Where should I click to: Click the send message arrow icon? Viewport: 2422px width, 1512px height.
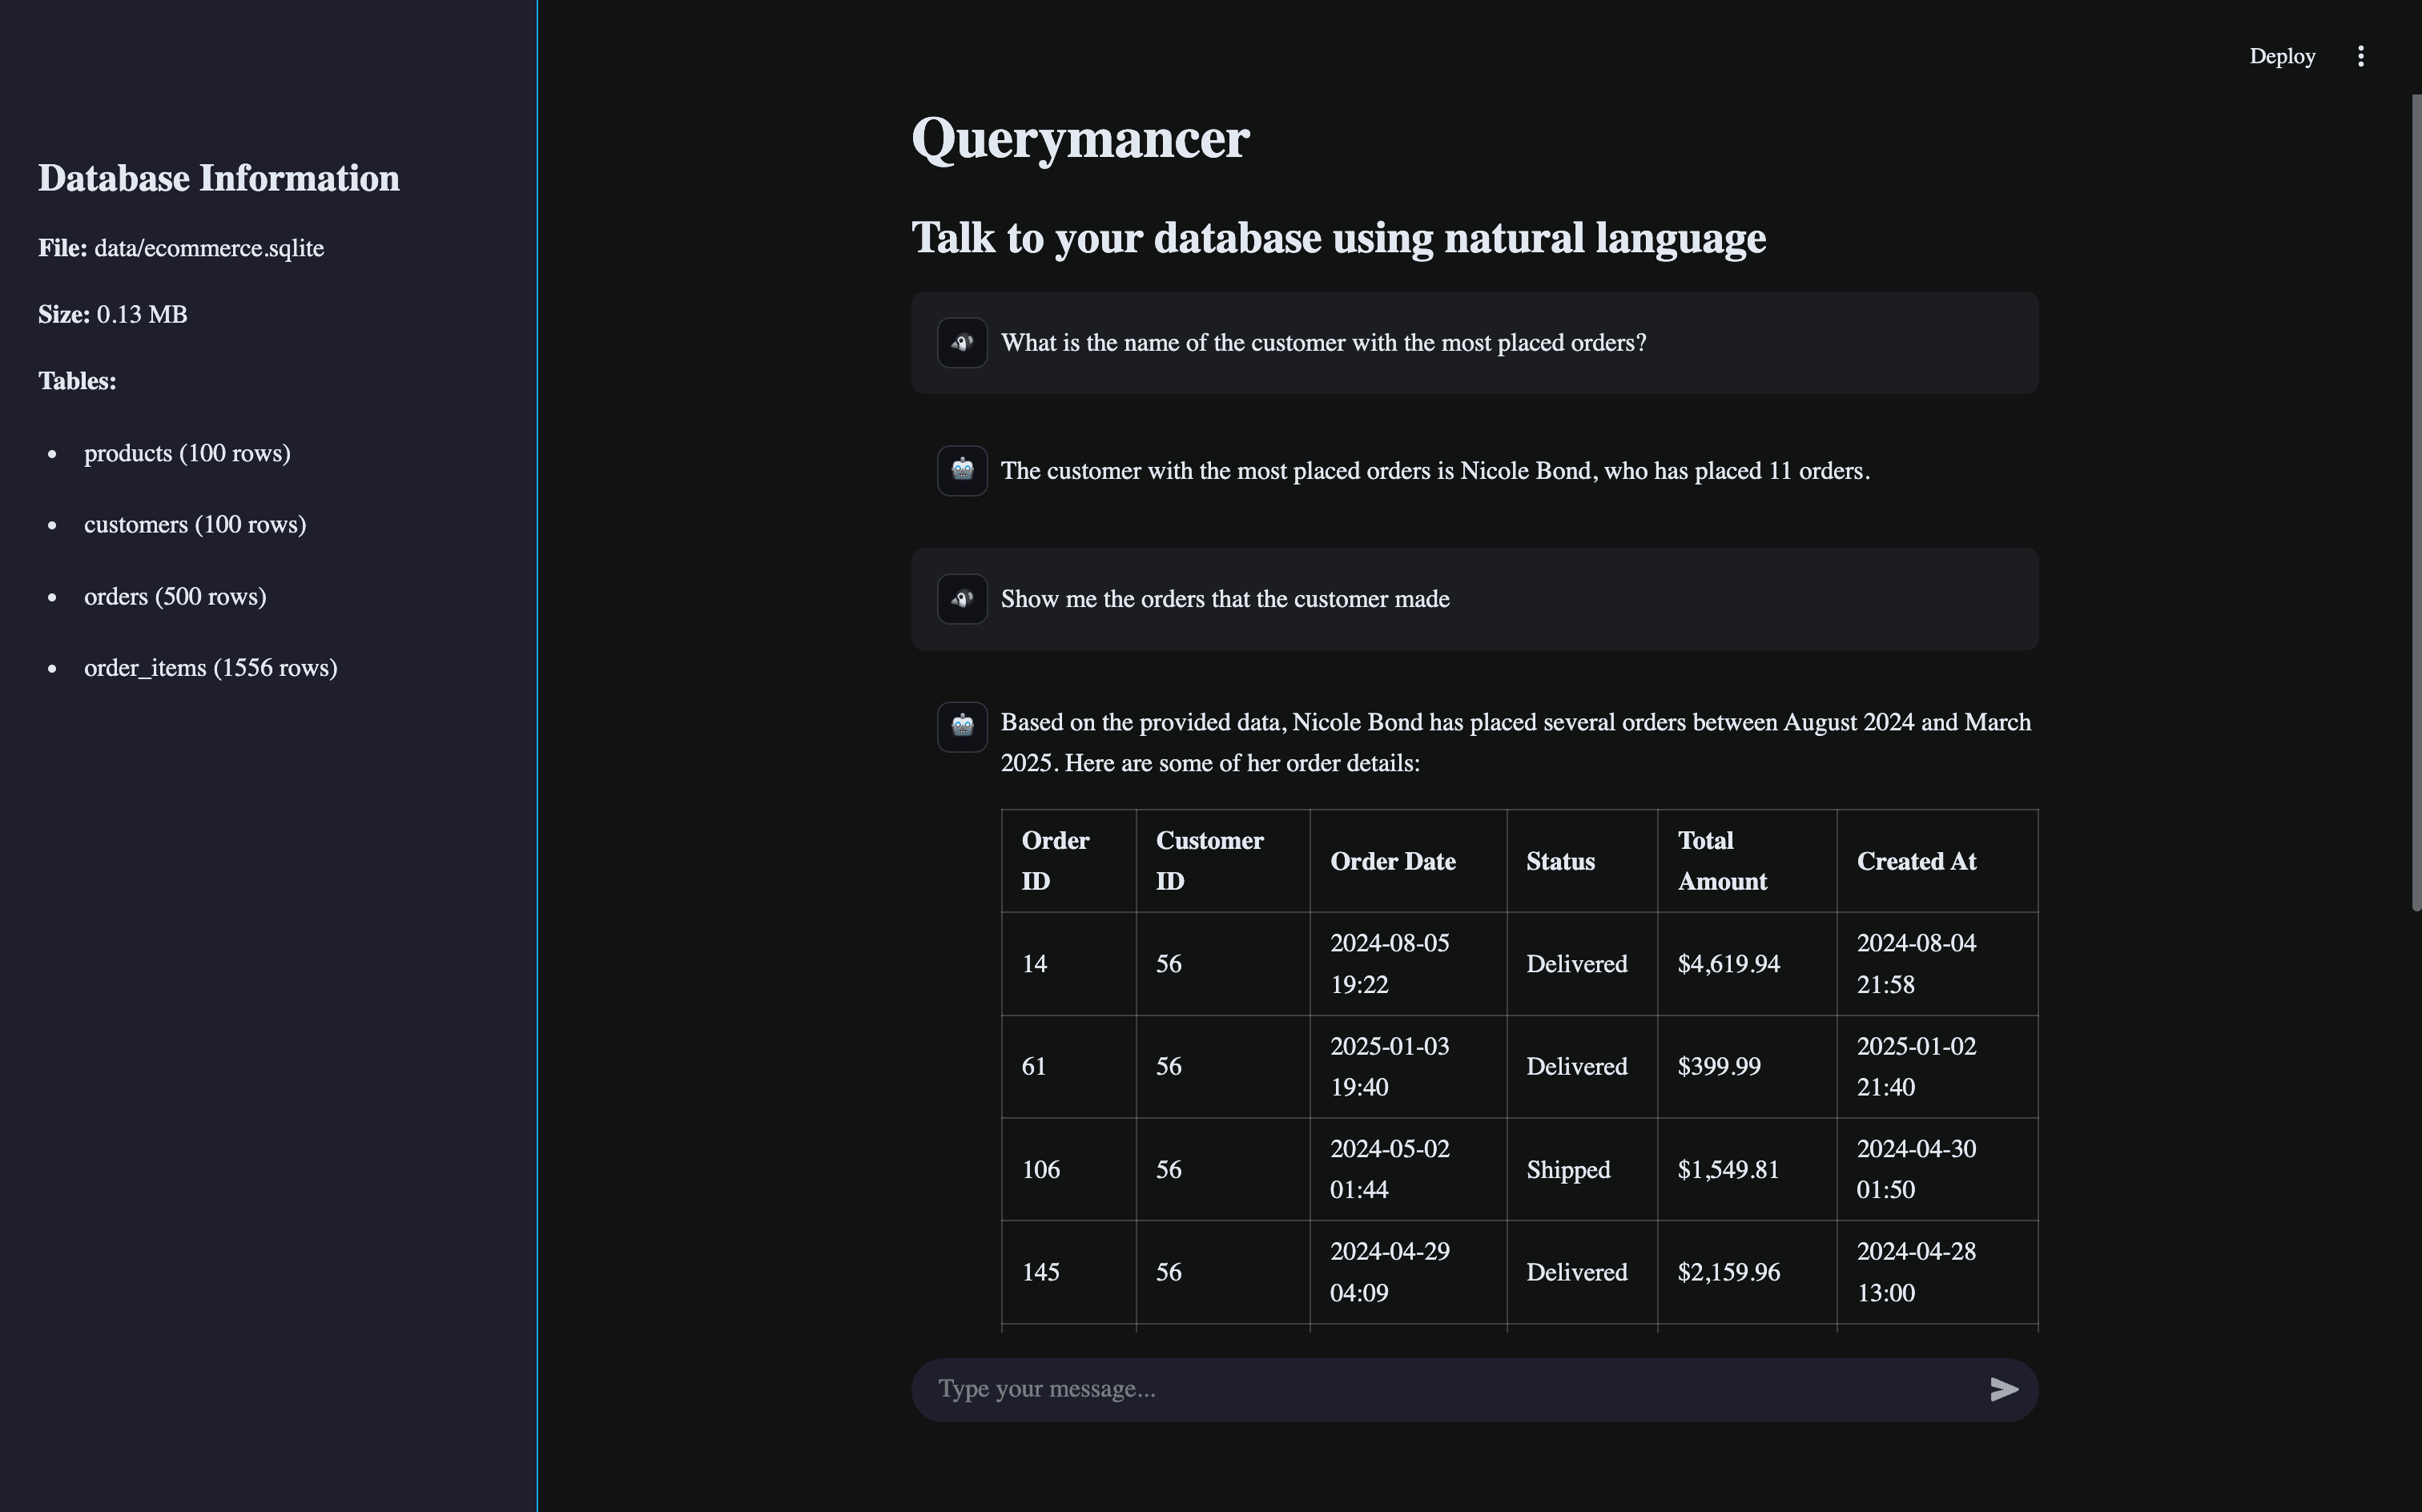[x=2003, y=1389]
